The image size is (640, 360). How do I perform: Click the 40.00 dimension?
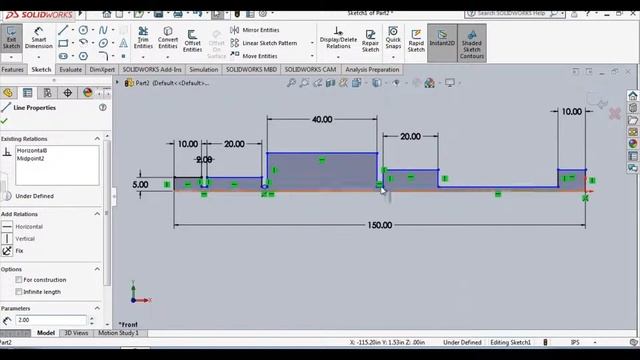click(x=322, y=120)
